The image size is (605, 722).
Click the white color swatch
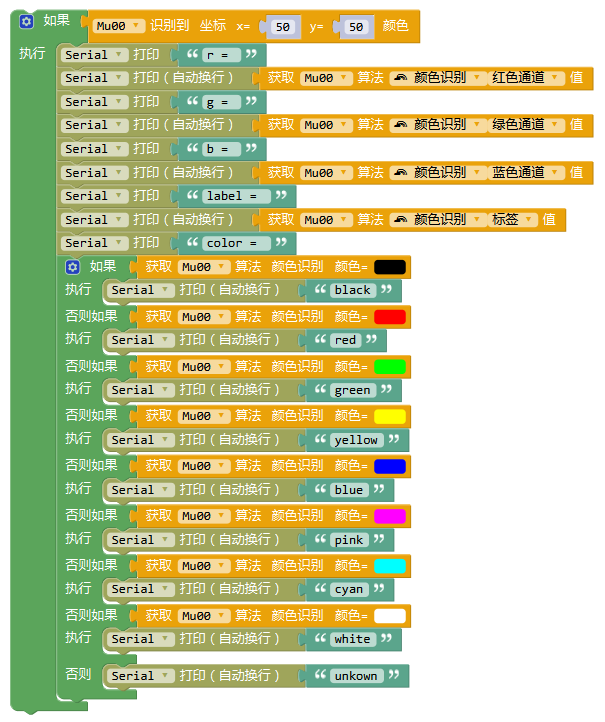coord(390,616)
